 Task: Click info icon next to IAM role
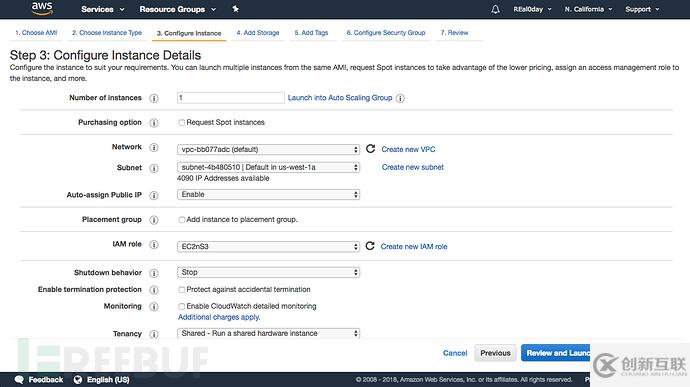click(154, 245)
